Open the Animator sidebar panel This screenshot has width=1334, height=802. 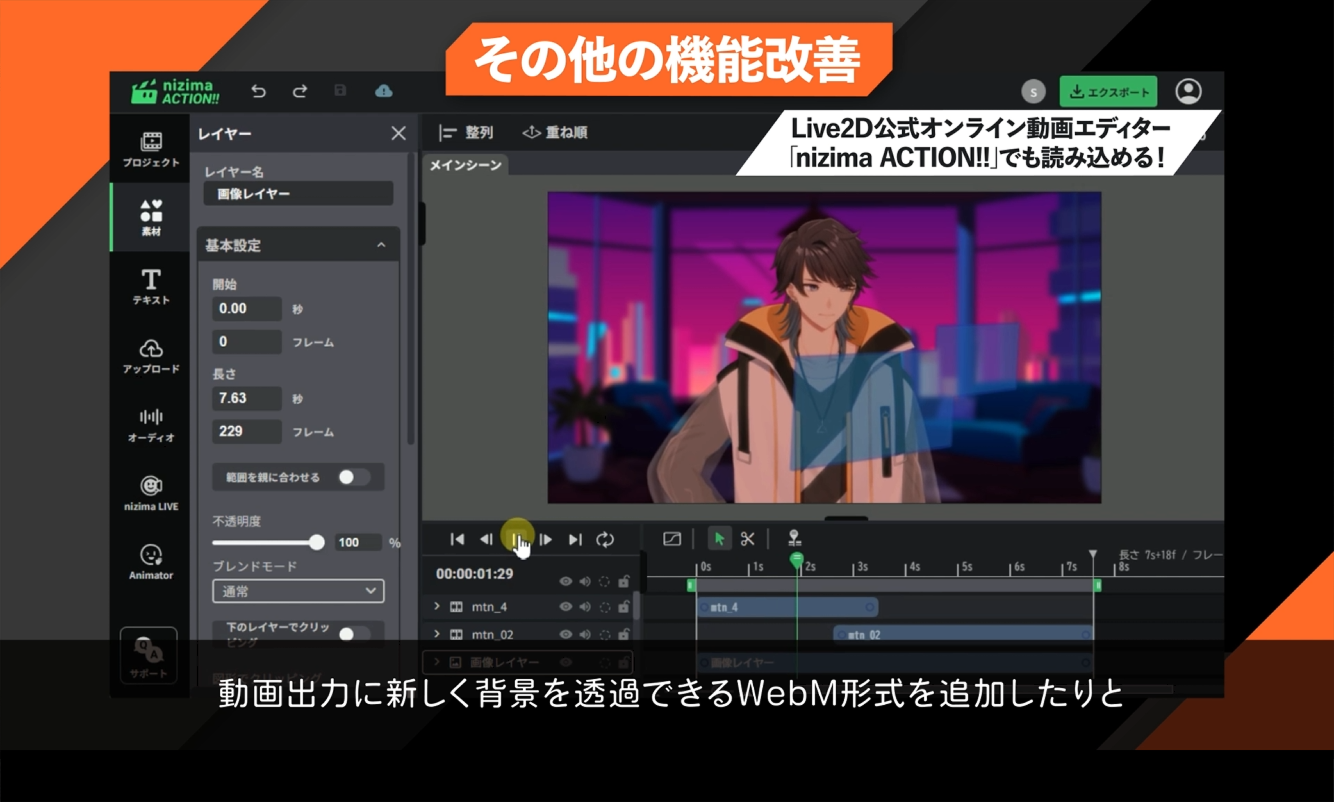tap(151, 562)
